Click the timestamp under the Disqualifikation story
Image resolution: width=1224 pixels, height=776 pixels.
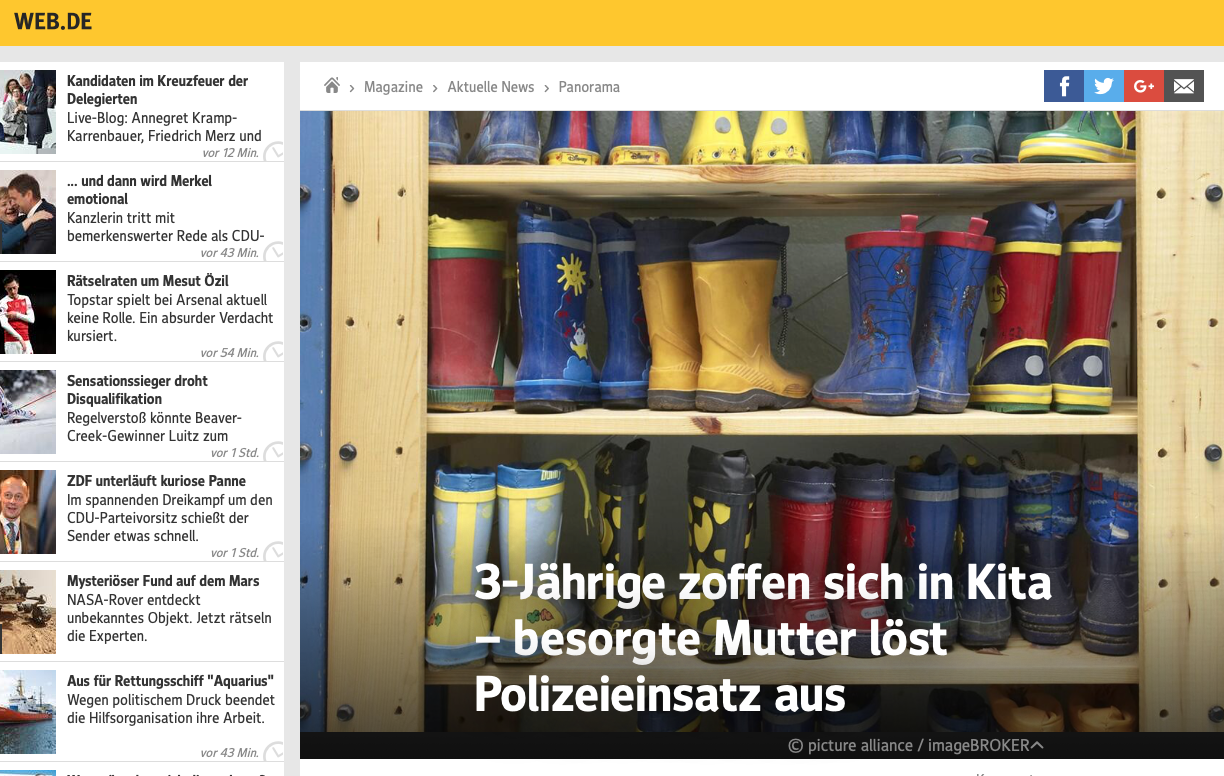(235, 453)
